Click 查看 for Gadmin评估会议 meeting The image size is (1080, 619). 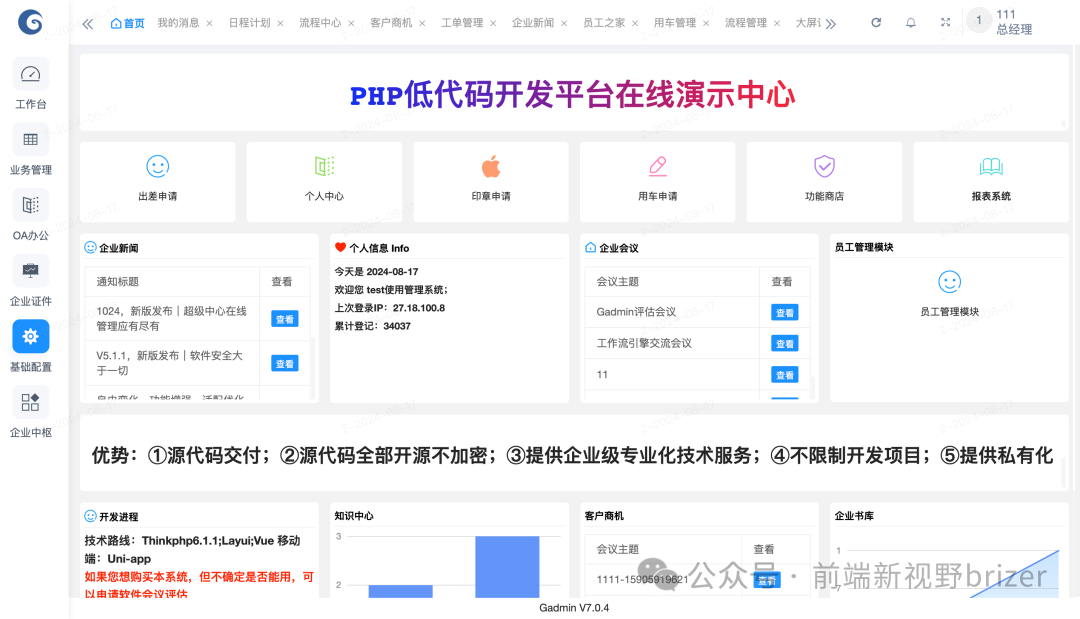point(784,312)
